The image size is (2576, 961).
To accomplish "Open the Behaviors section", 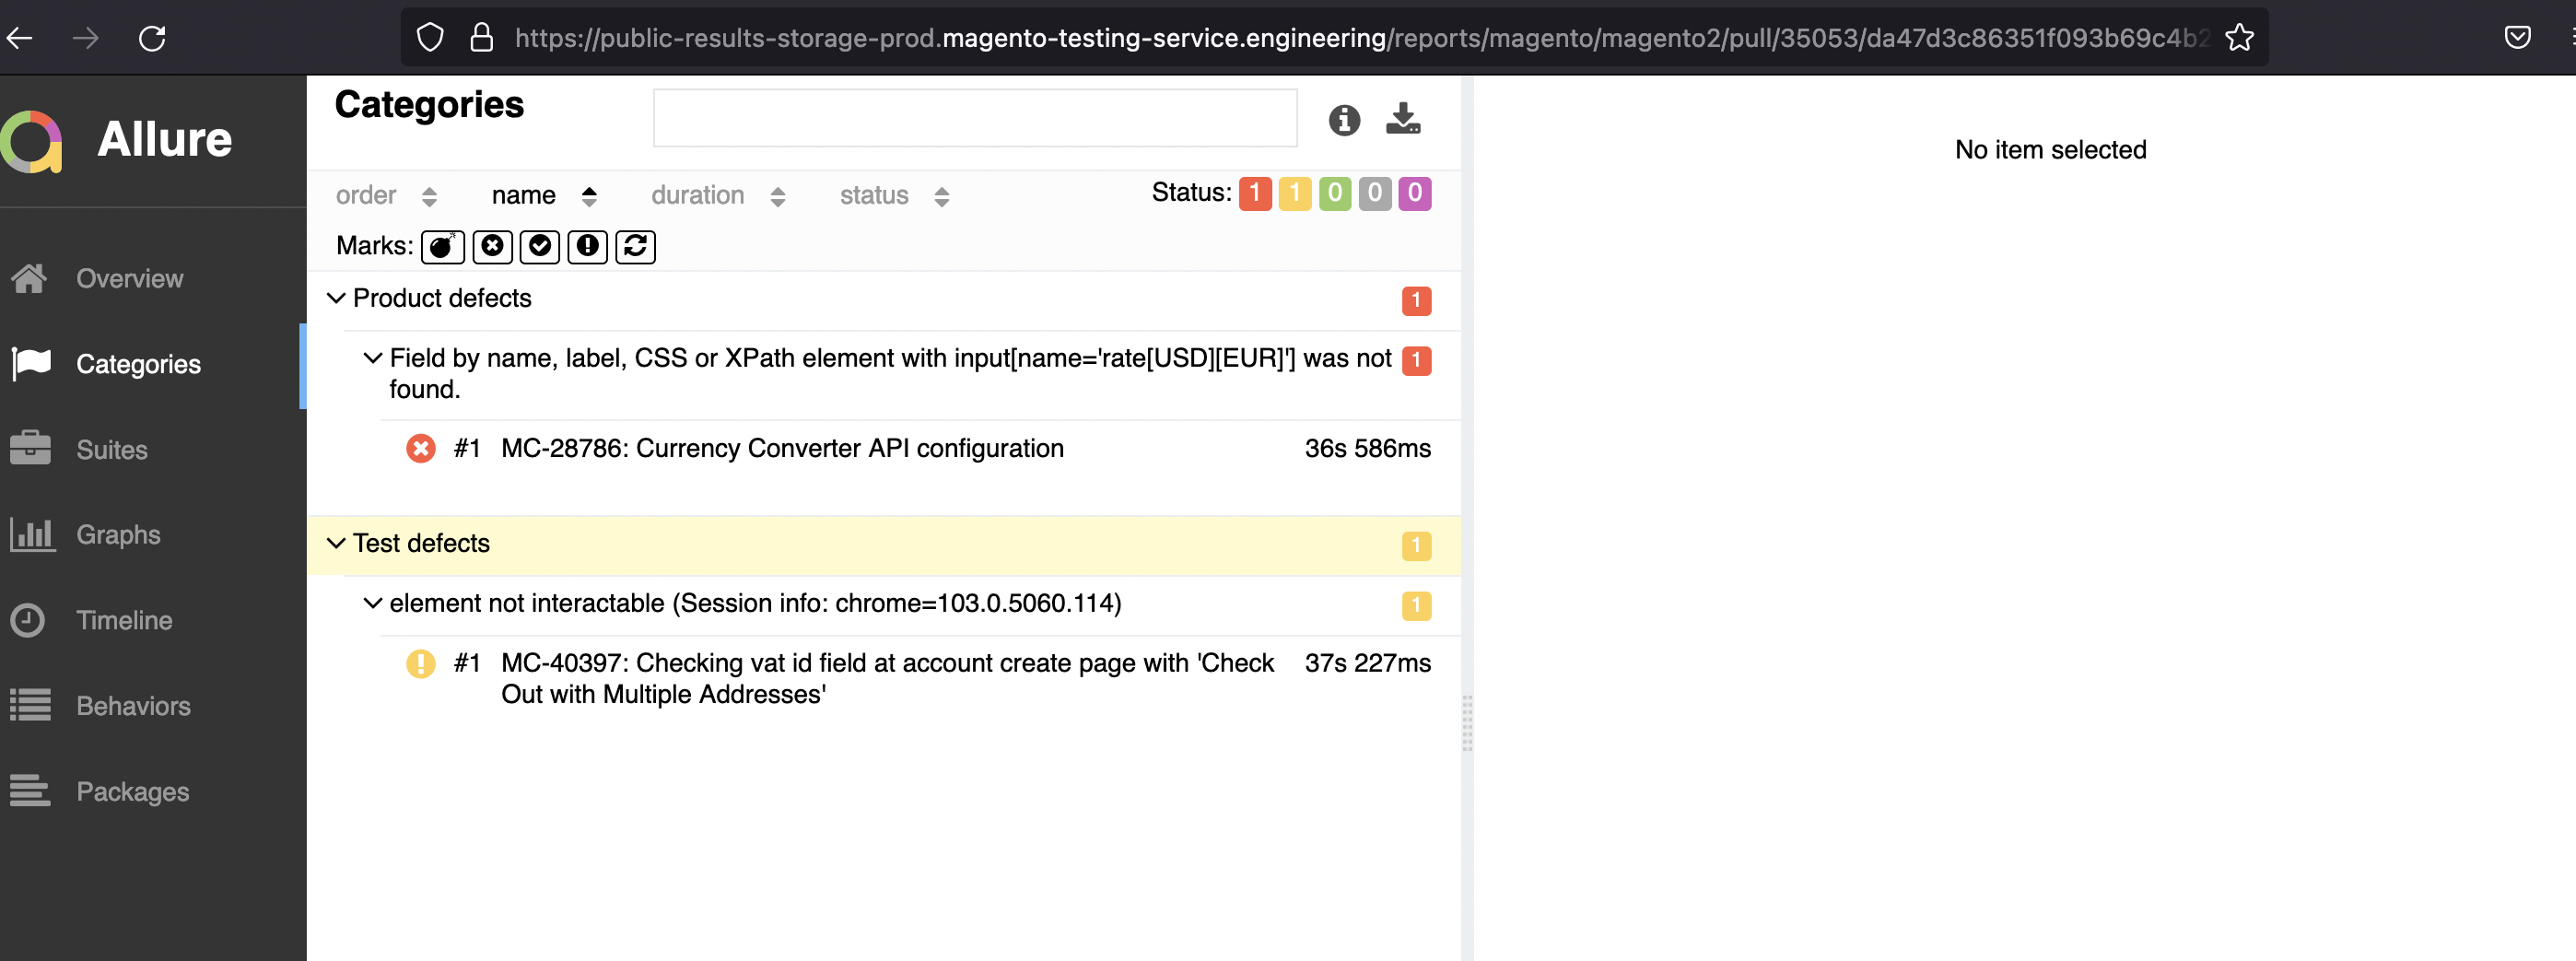I will click(x=153, y=706).
